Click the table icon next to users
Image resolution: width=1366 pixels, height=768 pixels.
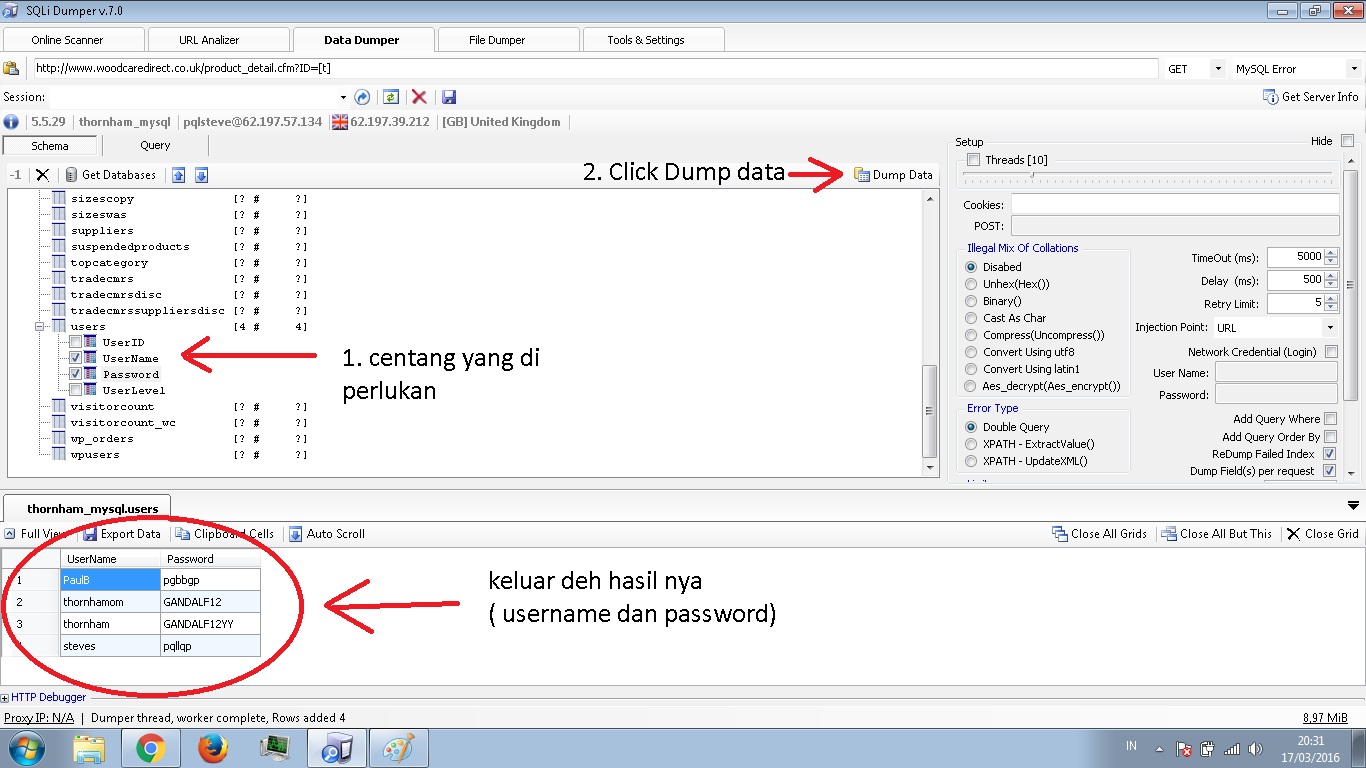click(x=59, y=327)
